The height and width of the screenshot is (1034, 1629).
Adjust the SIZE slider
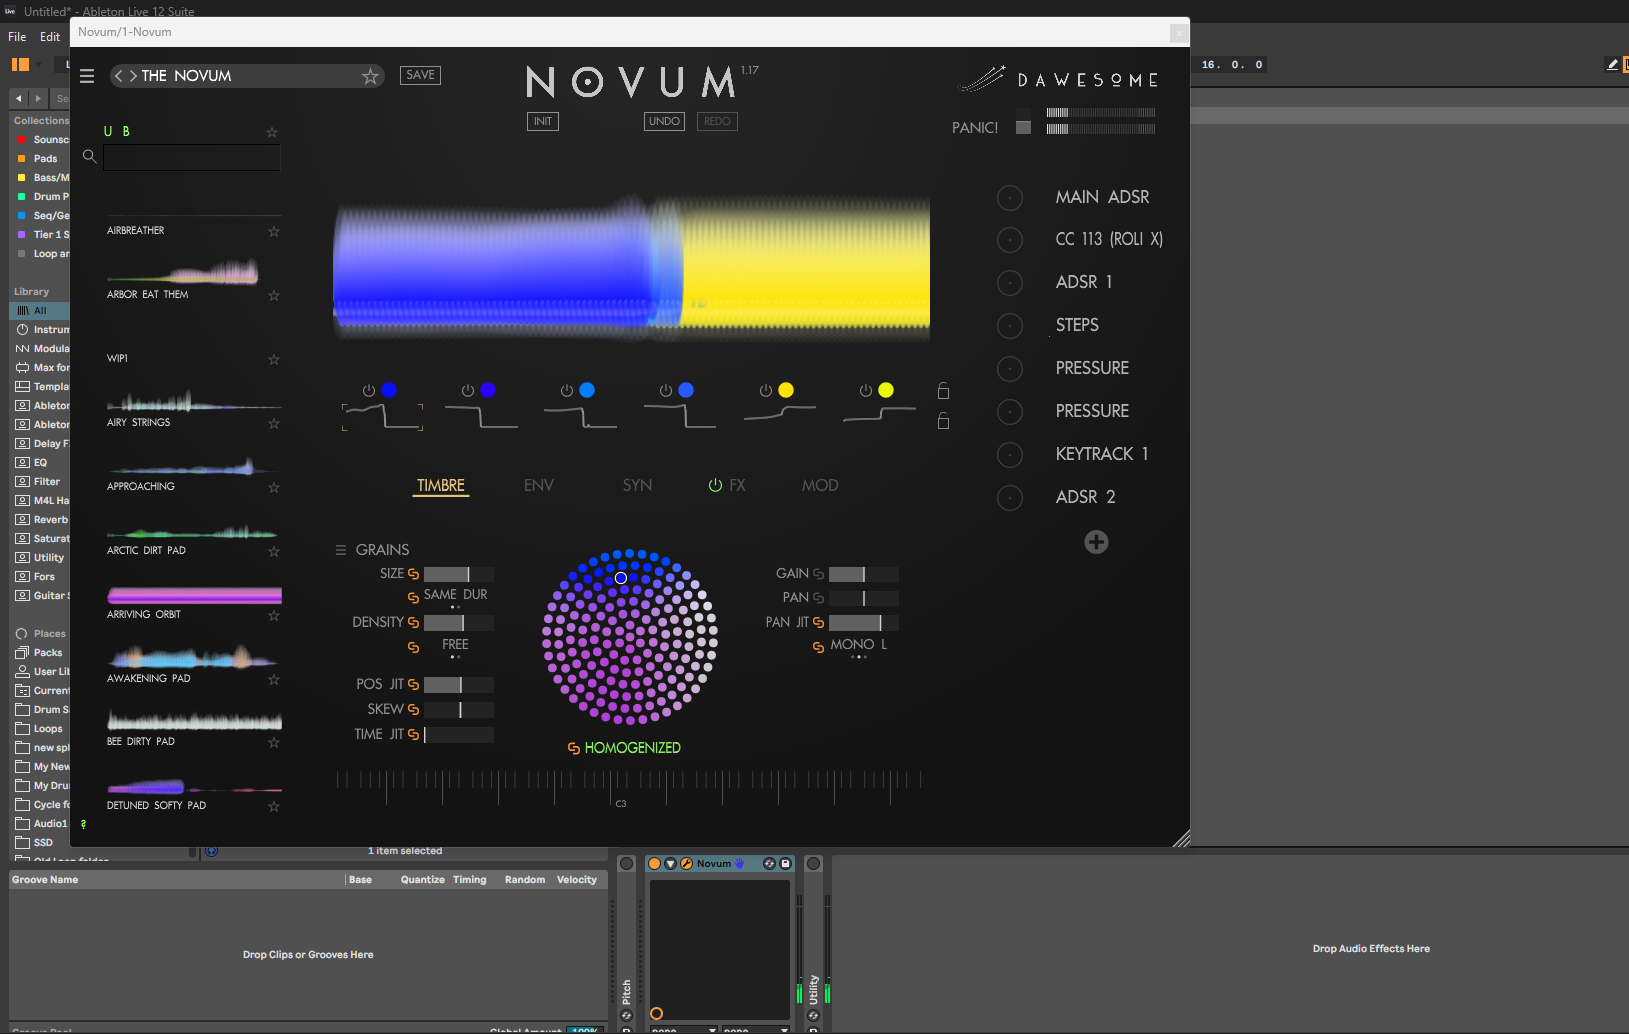tap(458, 574)
